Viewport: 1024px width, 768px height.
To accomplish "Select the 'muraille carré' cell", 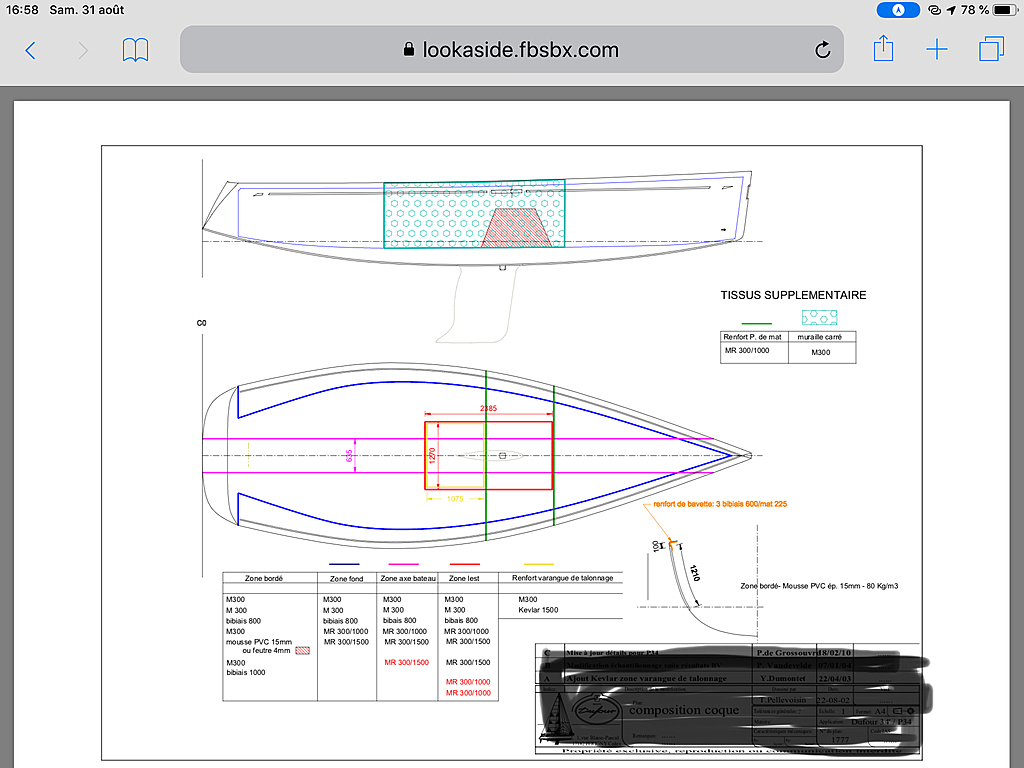I will click(x=820, y=337).
